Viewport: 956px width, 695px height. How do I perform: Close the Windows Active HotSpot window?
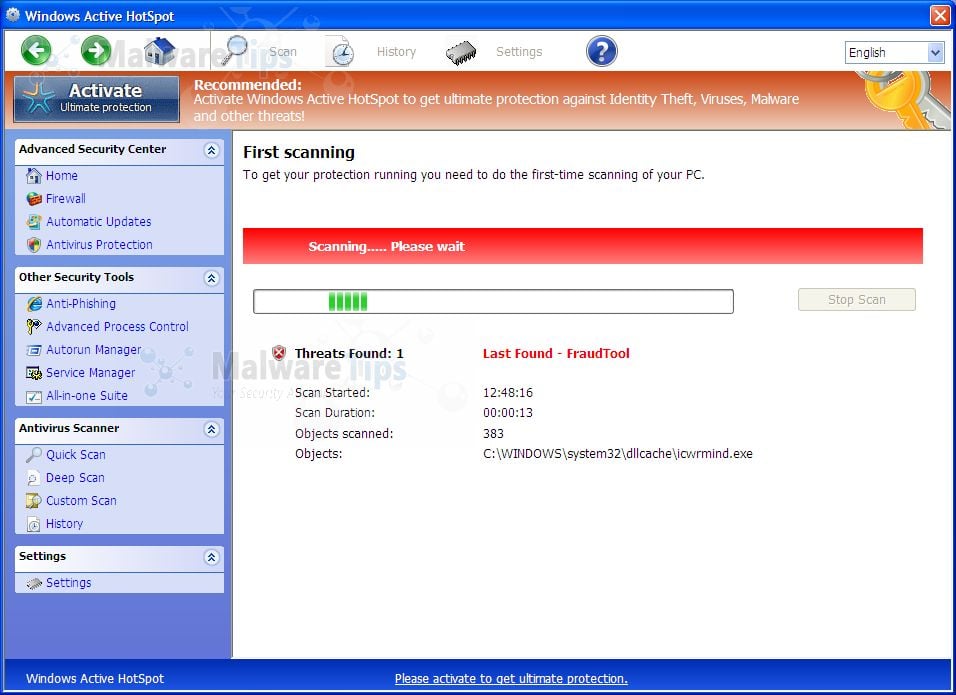[x=940, y=15]
